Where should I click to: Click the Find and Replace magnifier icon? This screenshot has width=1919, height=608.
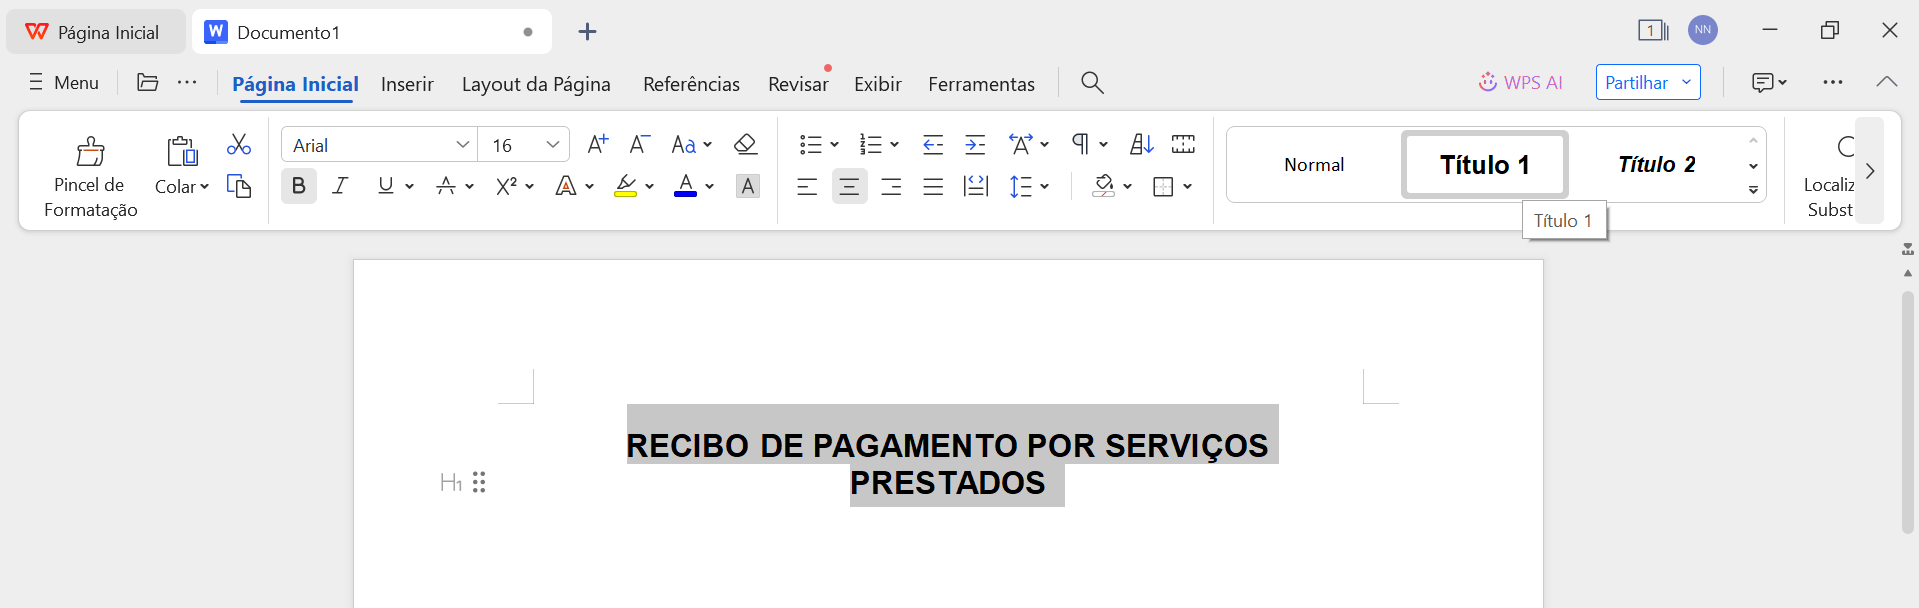1846,147
